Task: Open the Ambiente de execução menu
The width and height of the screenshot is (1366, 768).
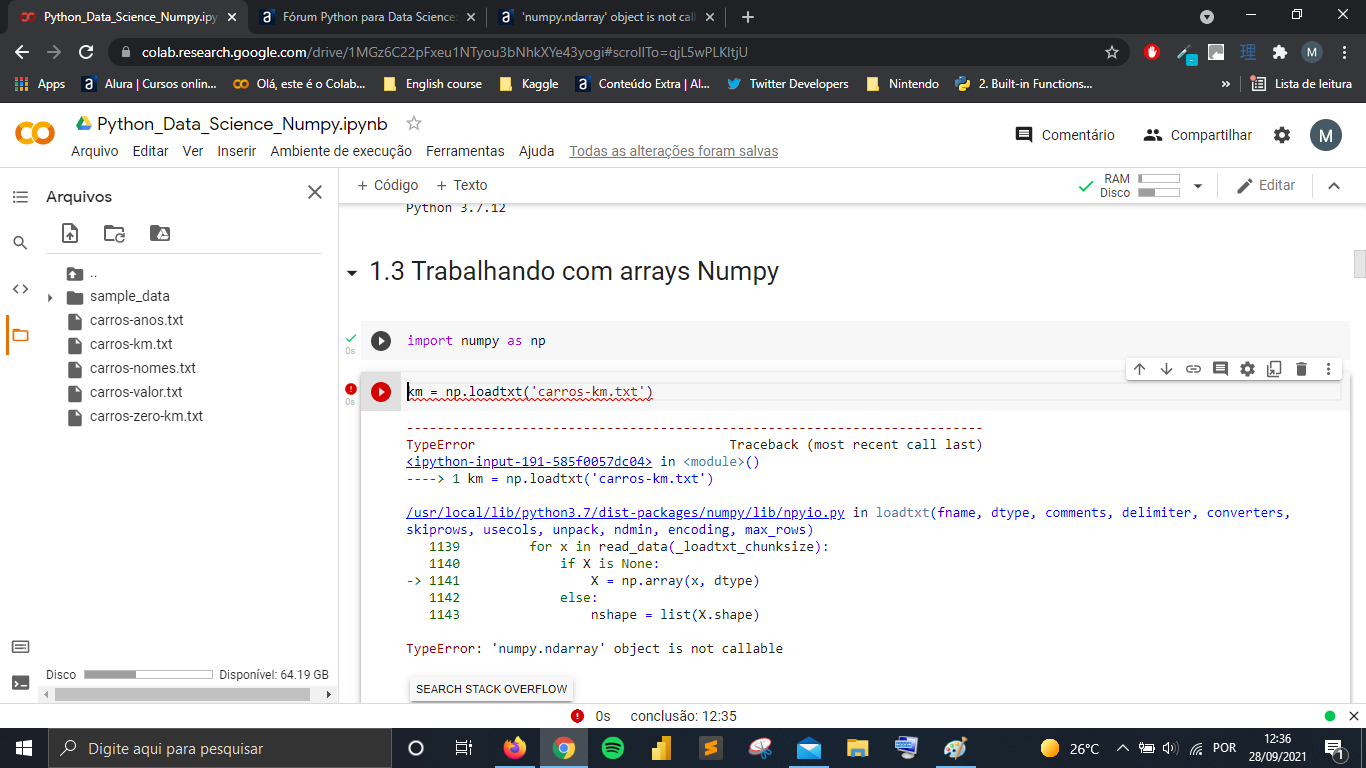Action: (341, 151)
